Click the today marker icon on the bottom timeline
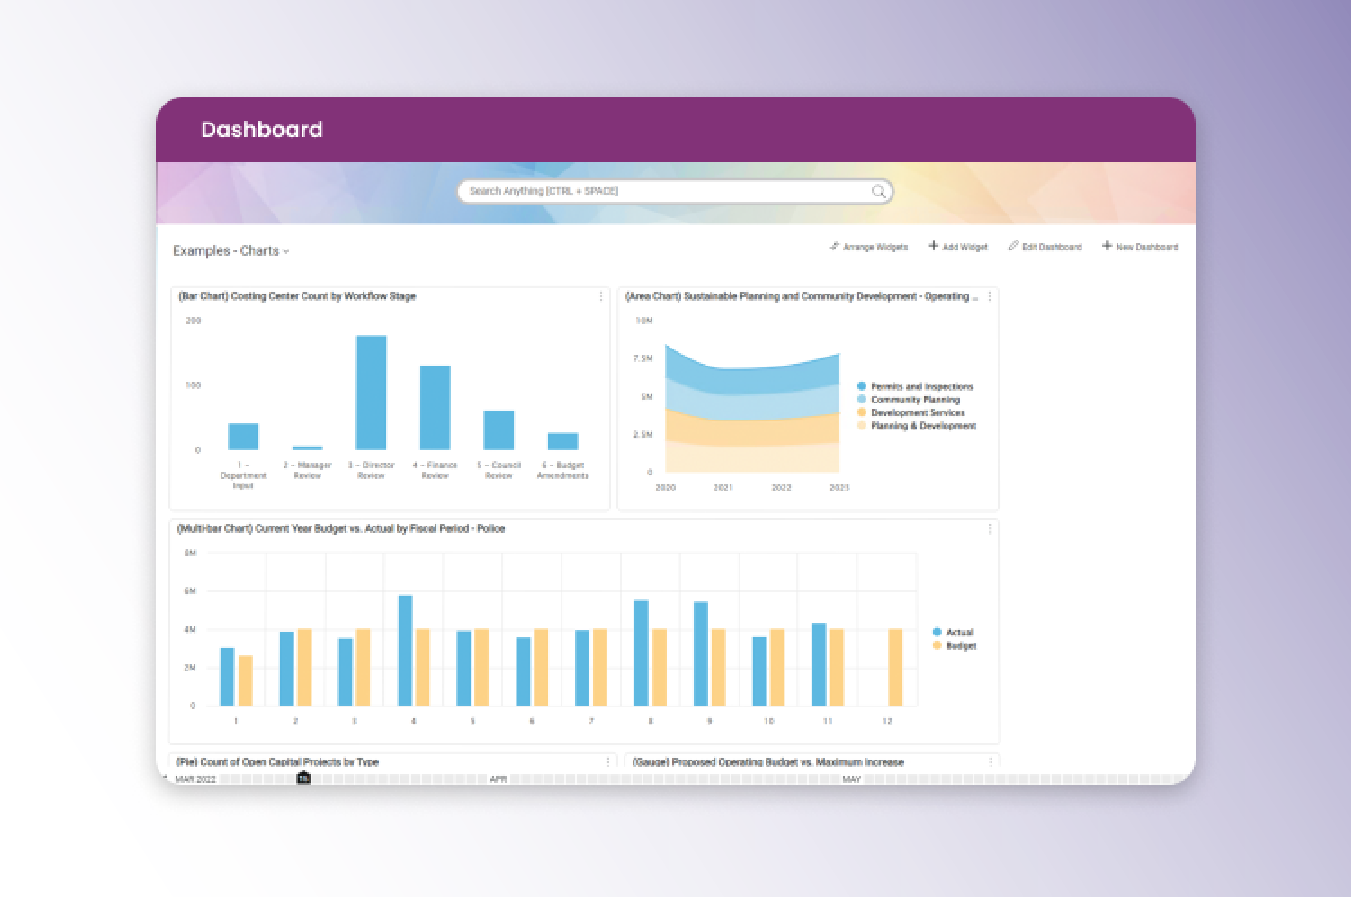The height and width of the screenshot is (897, 1351). pos(303,778)
